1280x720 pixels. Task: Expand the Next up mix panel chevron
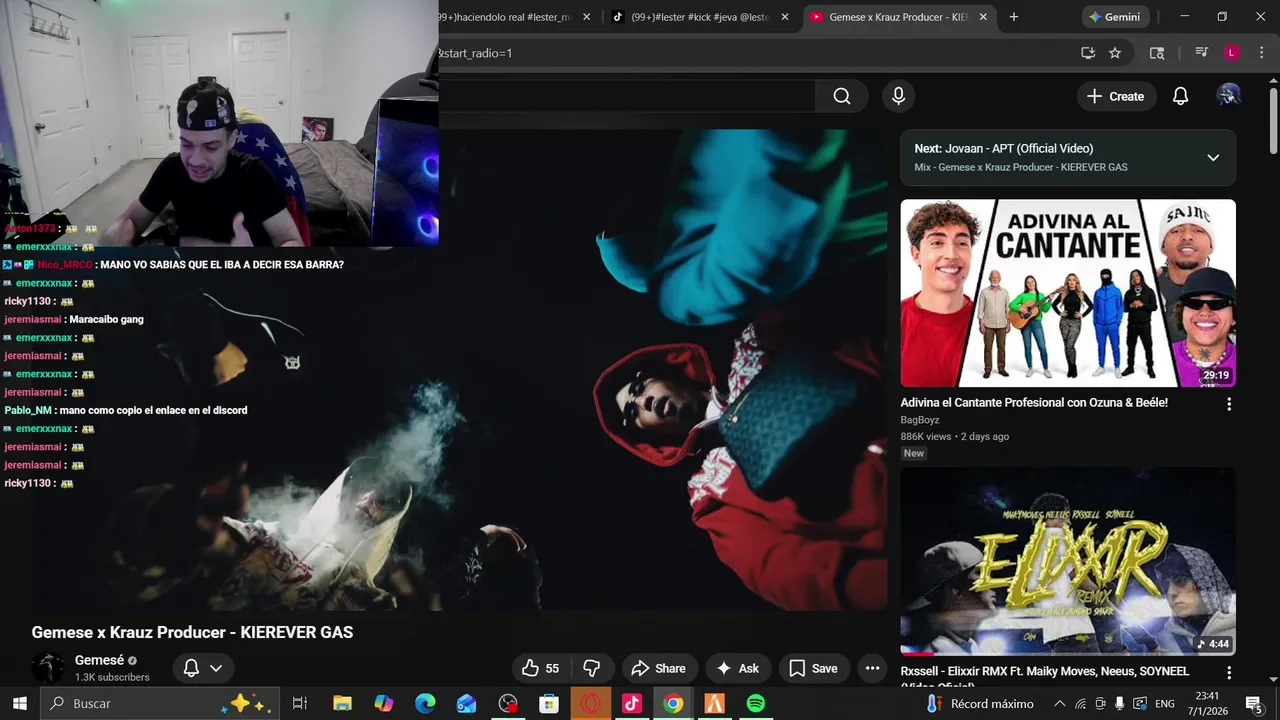coord(1213,158)
